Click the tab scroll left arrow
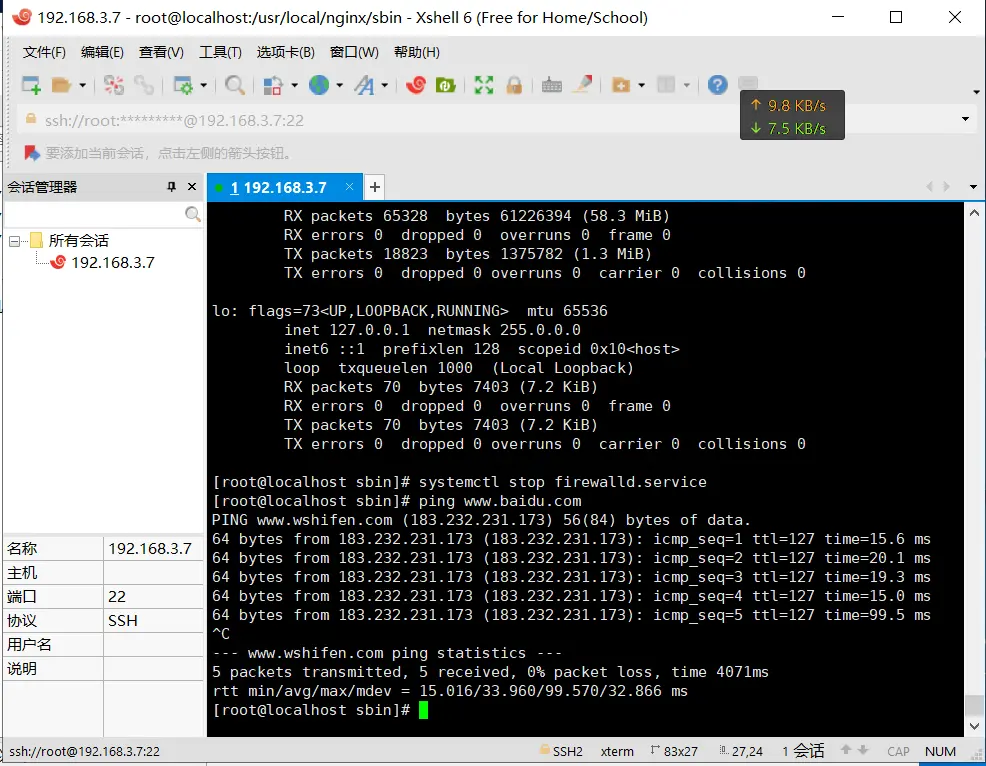986x766 pixels. pyautogui.click(x=929, y=187)
